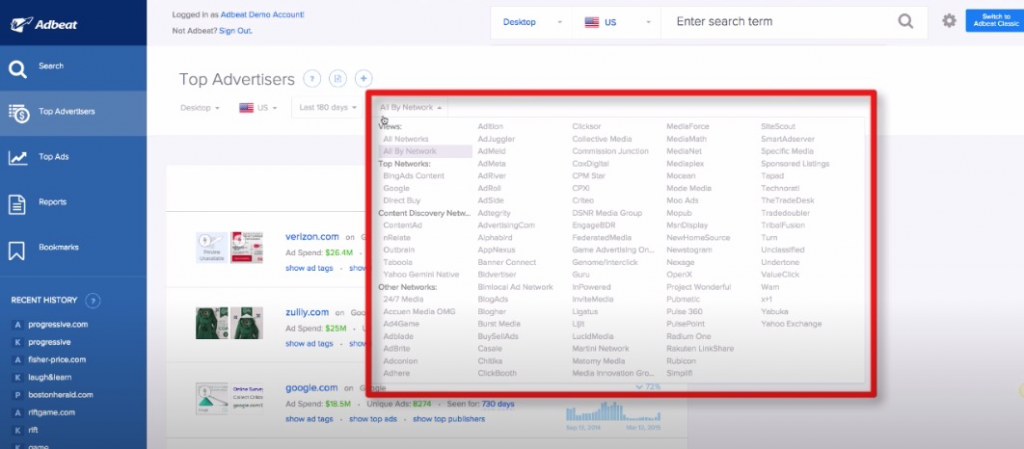Open zulily.com advertiser link
1024x449 pixels.
[x=307, y=313]
